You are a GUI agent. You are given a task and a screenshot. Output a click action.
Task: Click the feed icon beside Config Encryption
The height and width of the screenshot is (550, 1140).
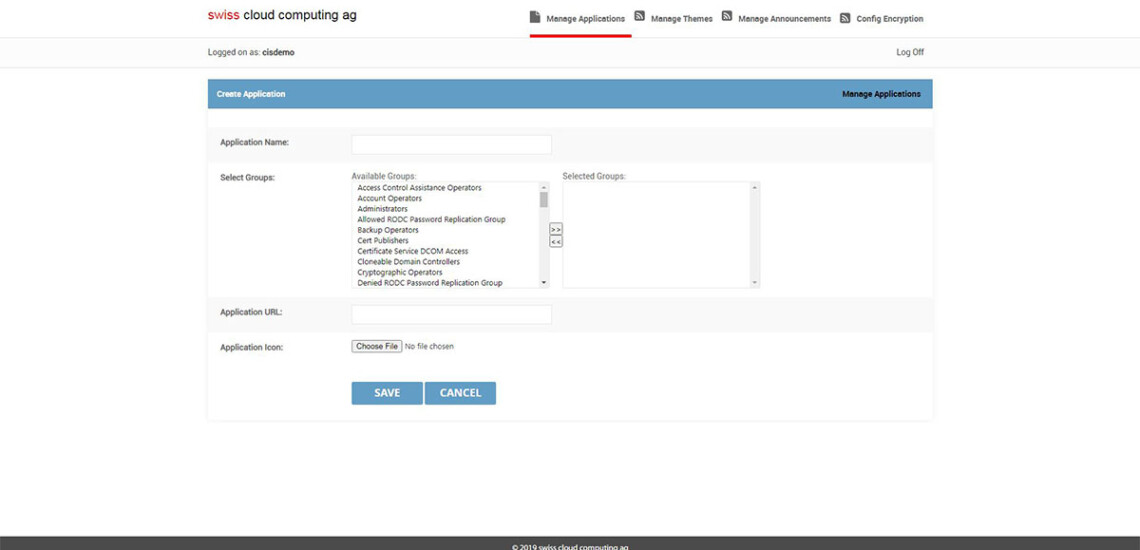point(845,18)
